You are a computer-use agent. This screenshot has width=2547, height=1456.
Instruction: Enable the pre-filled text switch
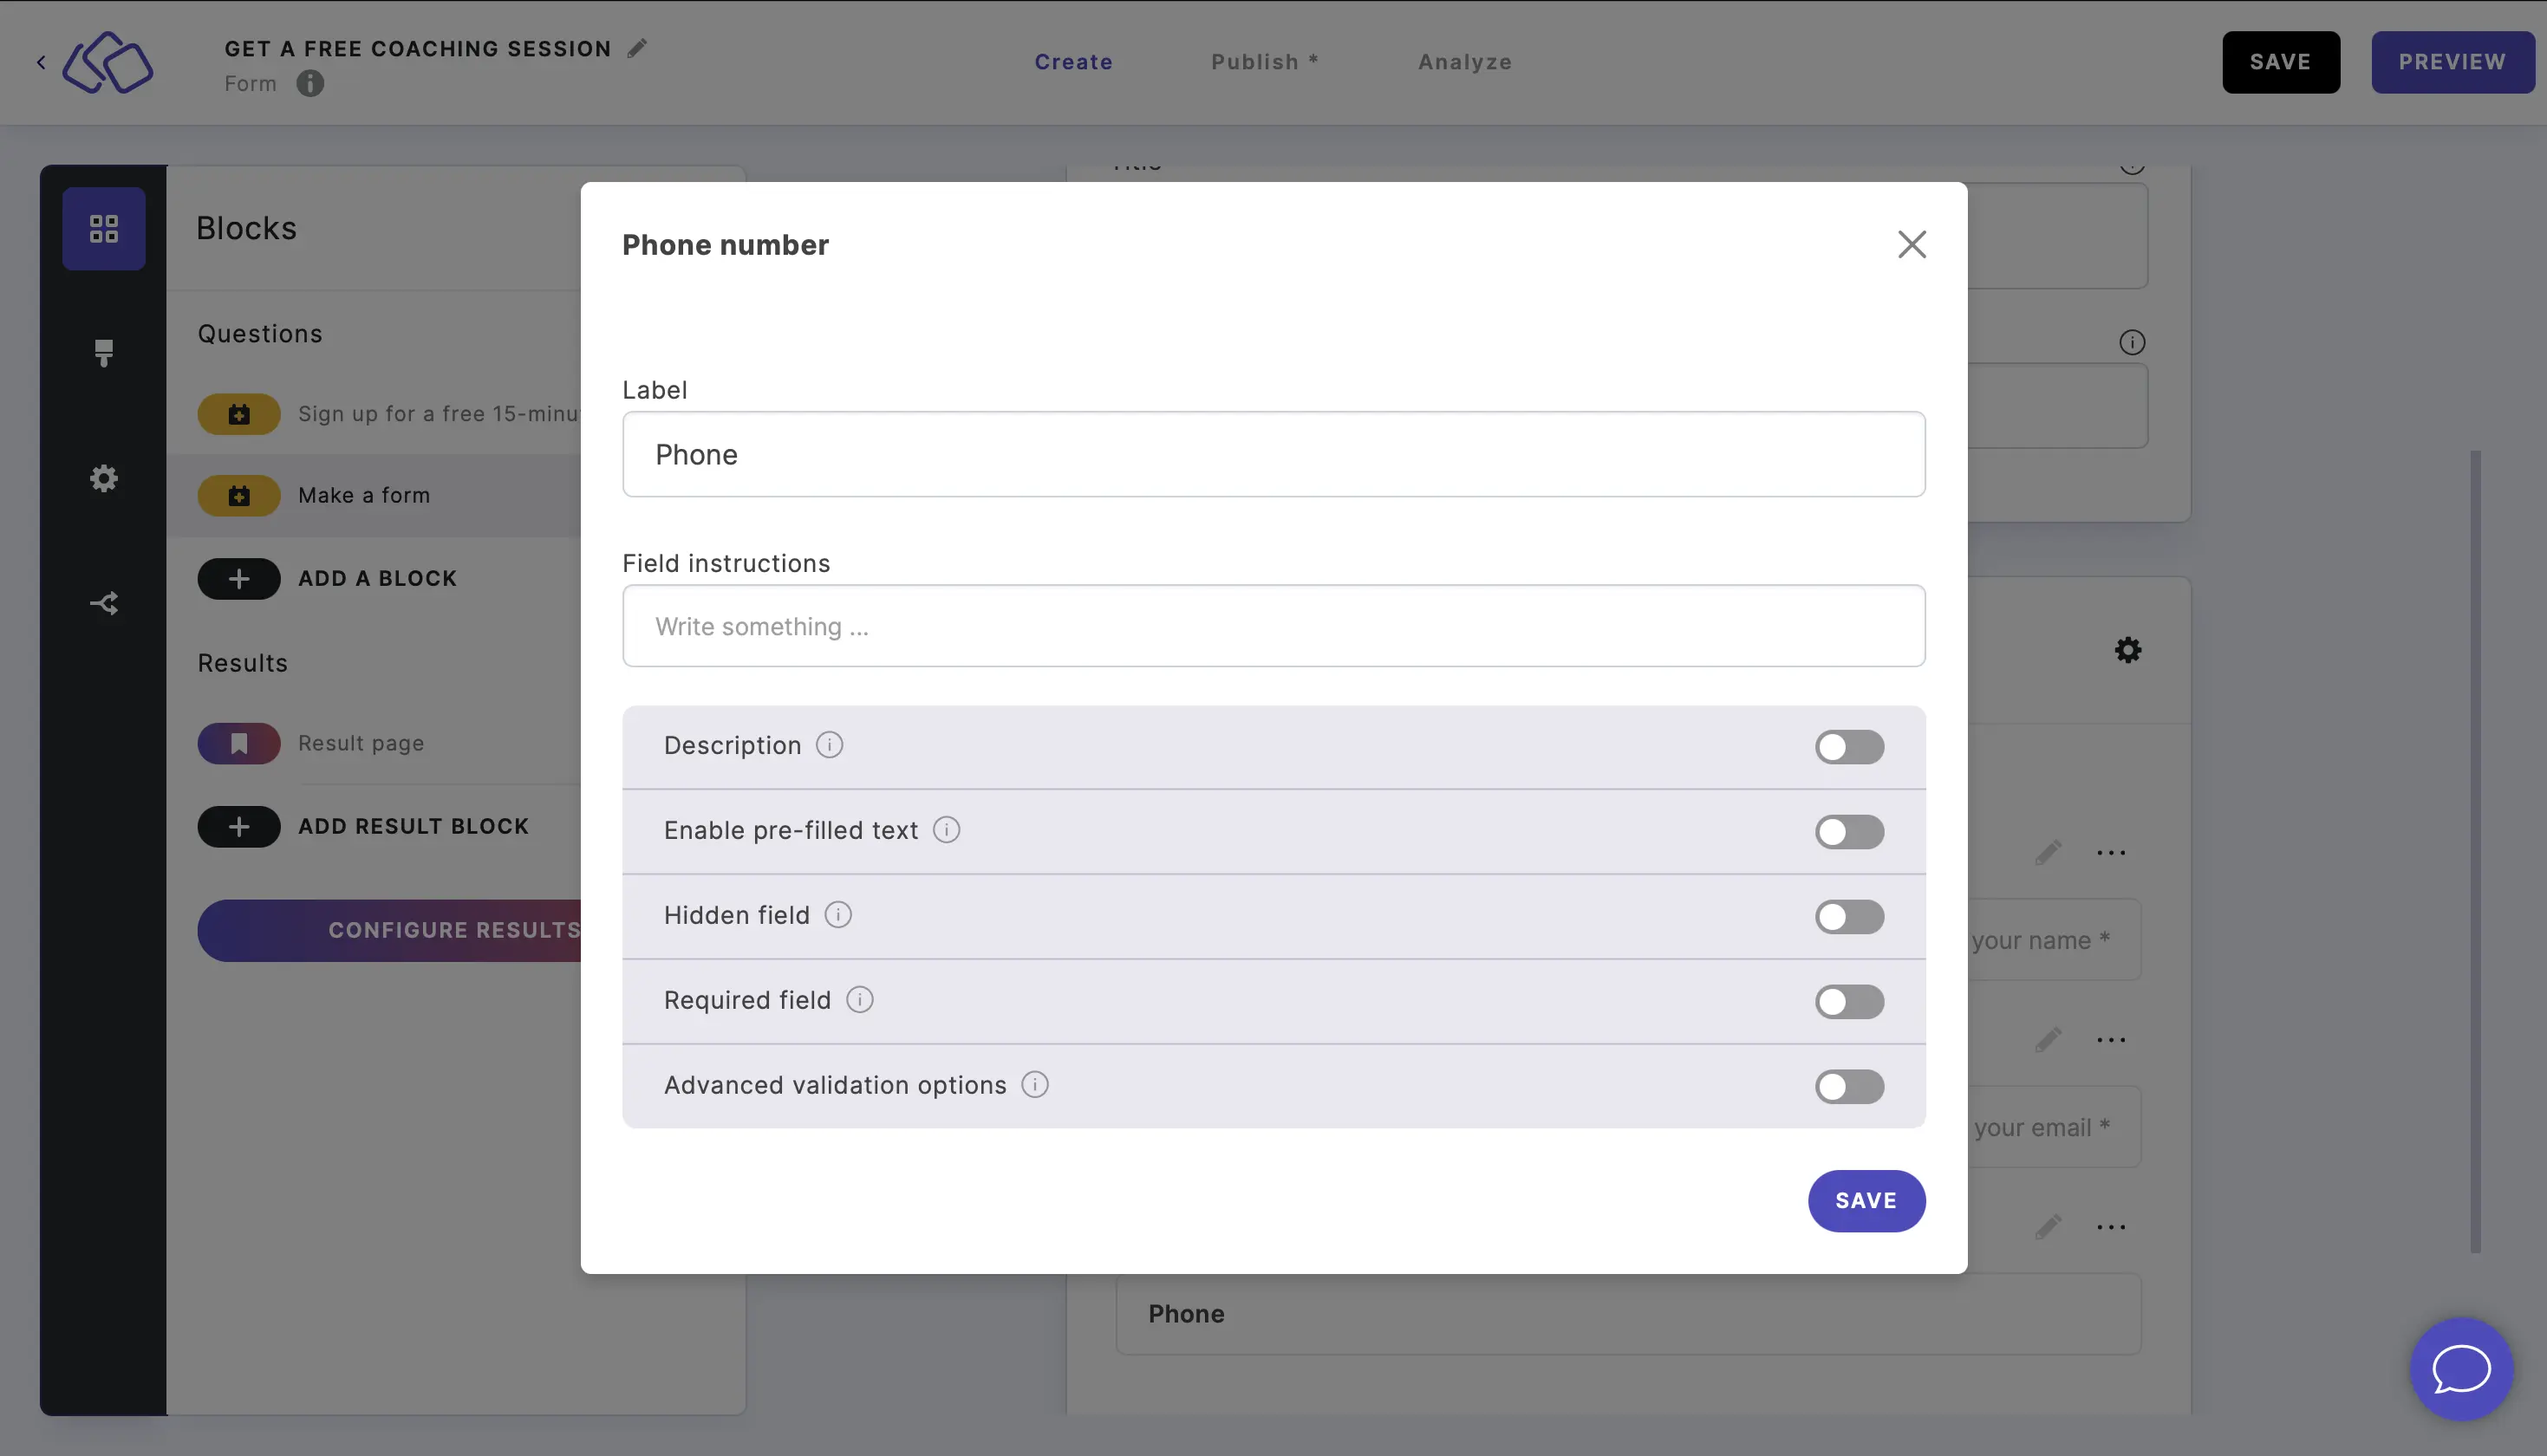1849,832
